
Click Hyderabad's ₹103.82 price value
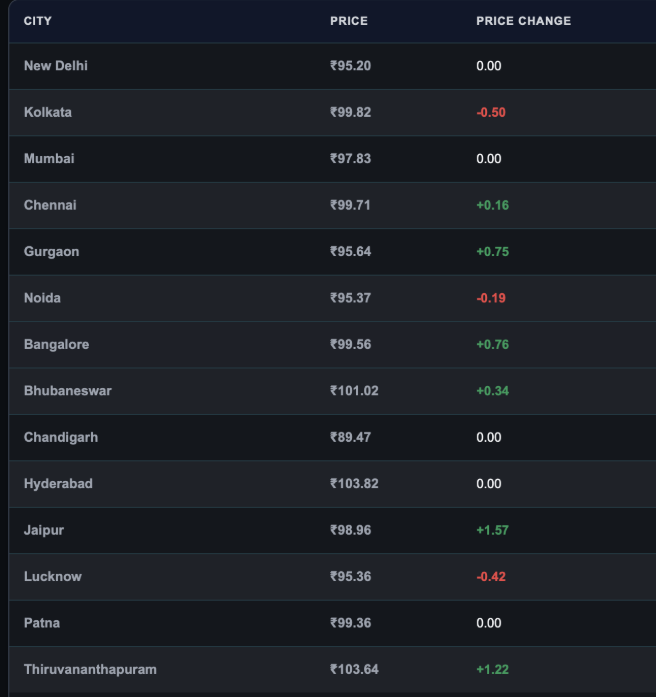[354, 484]
